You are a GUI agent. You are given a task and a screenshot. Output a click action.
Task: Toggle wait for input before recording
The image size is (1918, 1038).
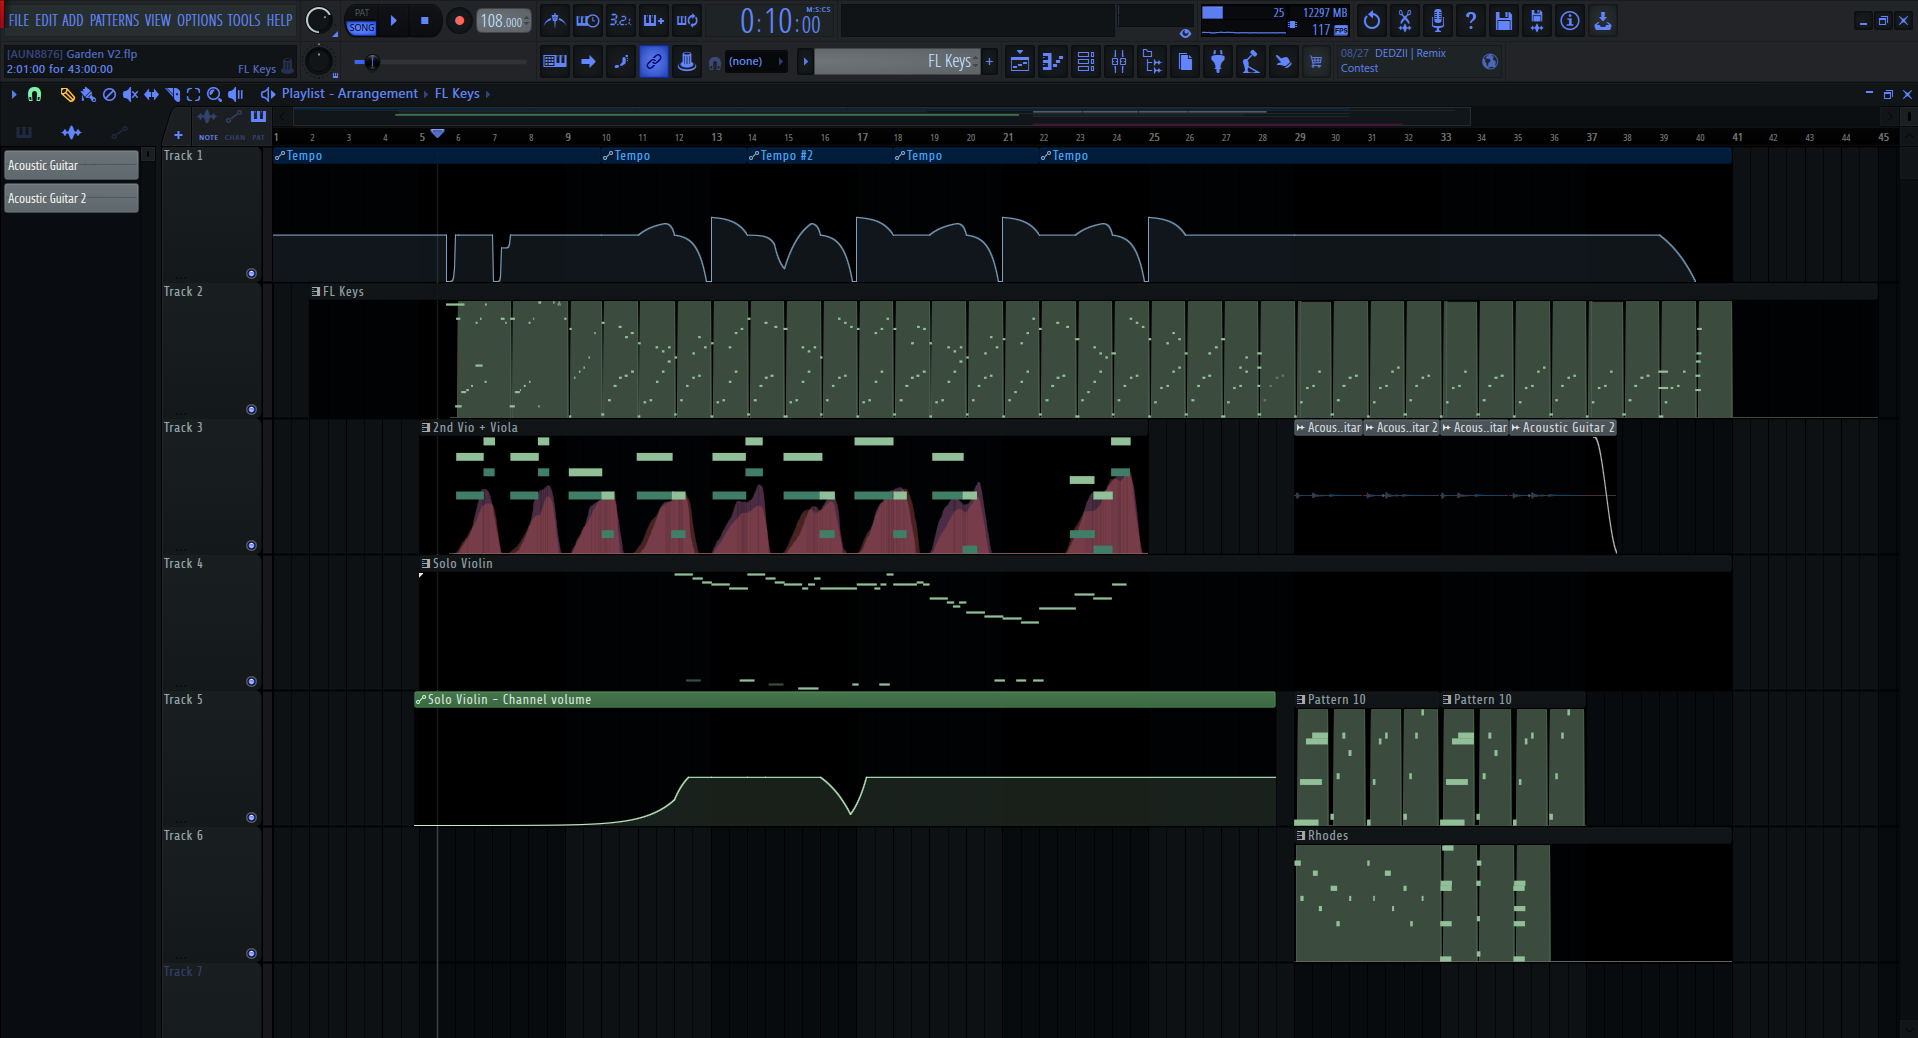point(588,20)
